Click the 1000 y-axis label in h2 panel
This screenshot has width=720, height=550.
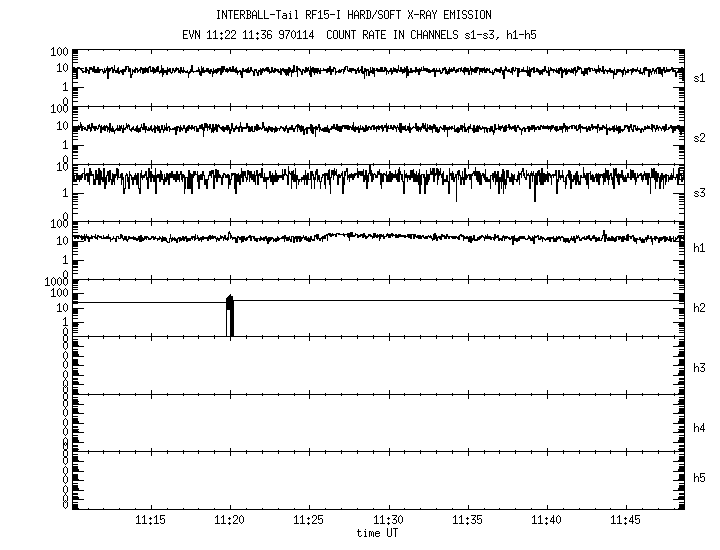pos(54,283)
